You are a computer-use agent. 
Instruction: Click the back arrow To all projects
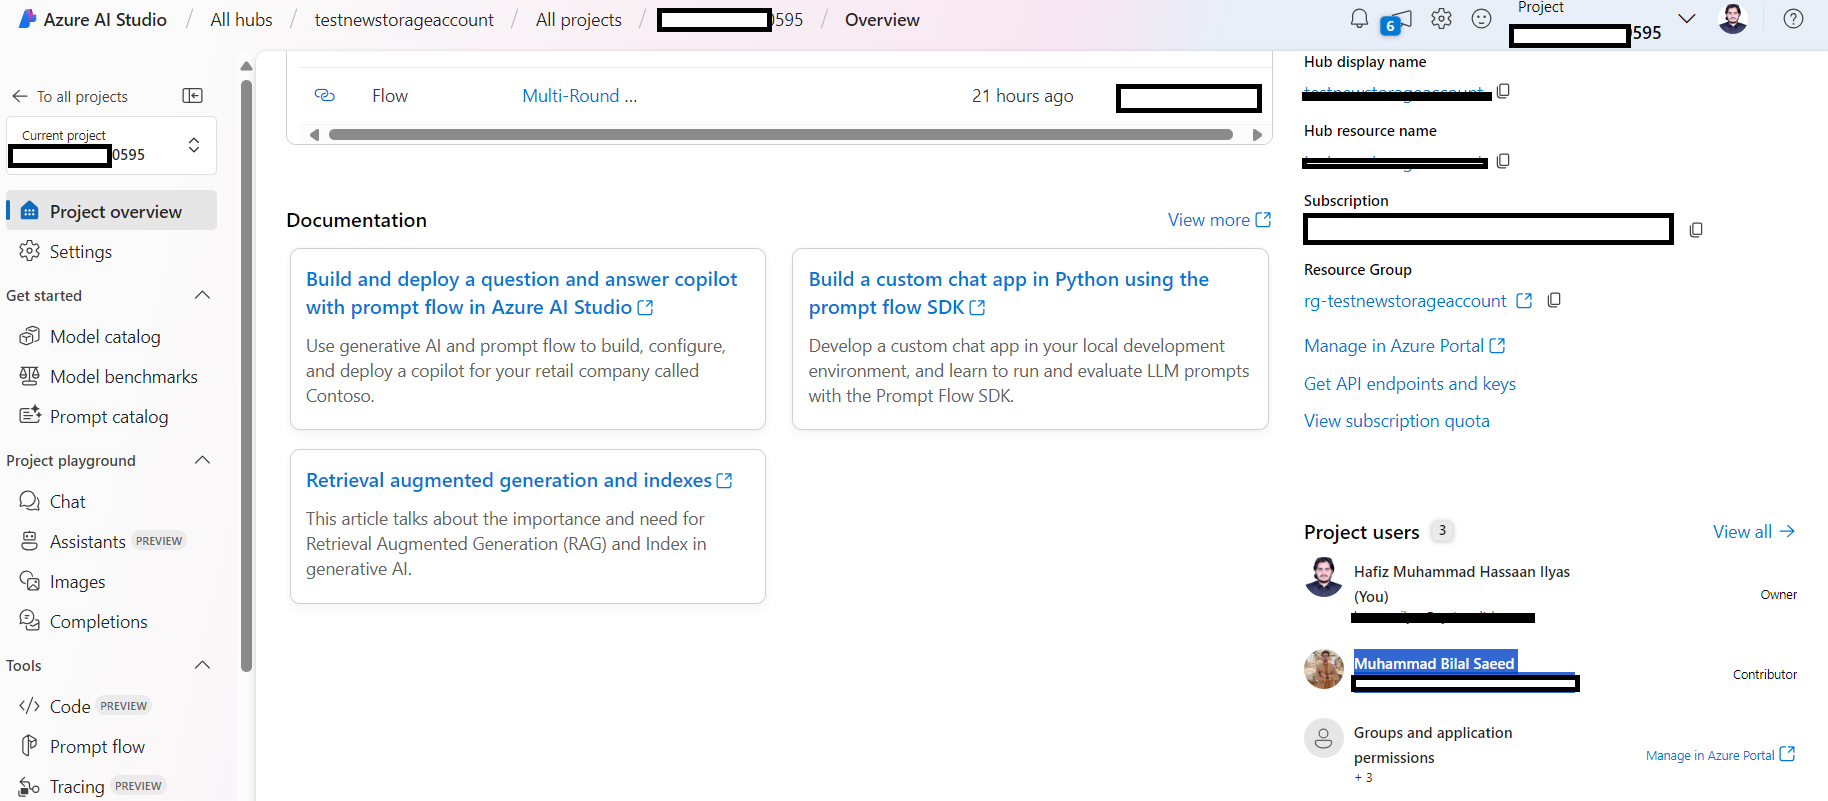pos(19,96)
